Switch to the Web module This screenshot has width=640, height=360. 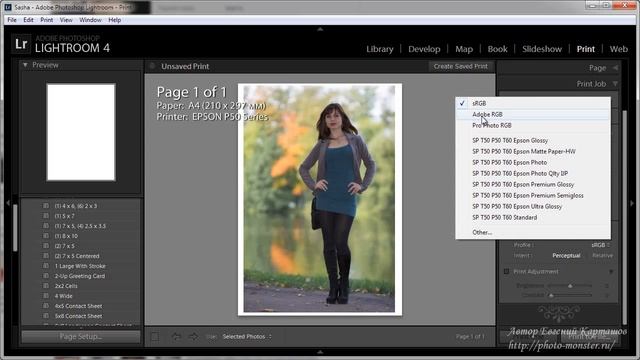coord(619,49)
